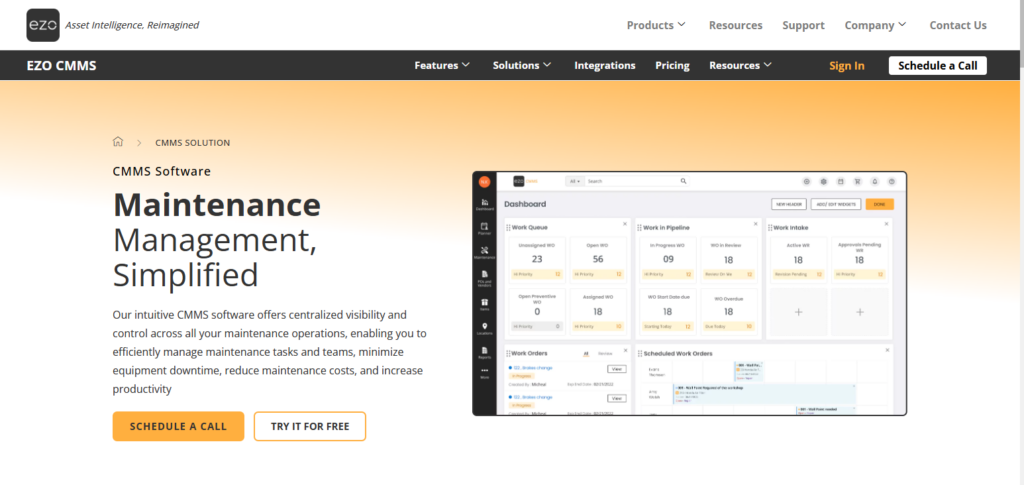Click the Work Intake drag handle
This screenshot has height=485, width=1024.
(770, 227)
